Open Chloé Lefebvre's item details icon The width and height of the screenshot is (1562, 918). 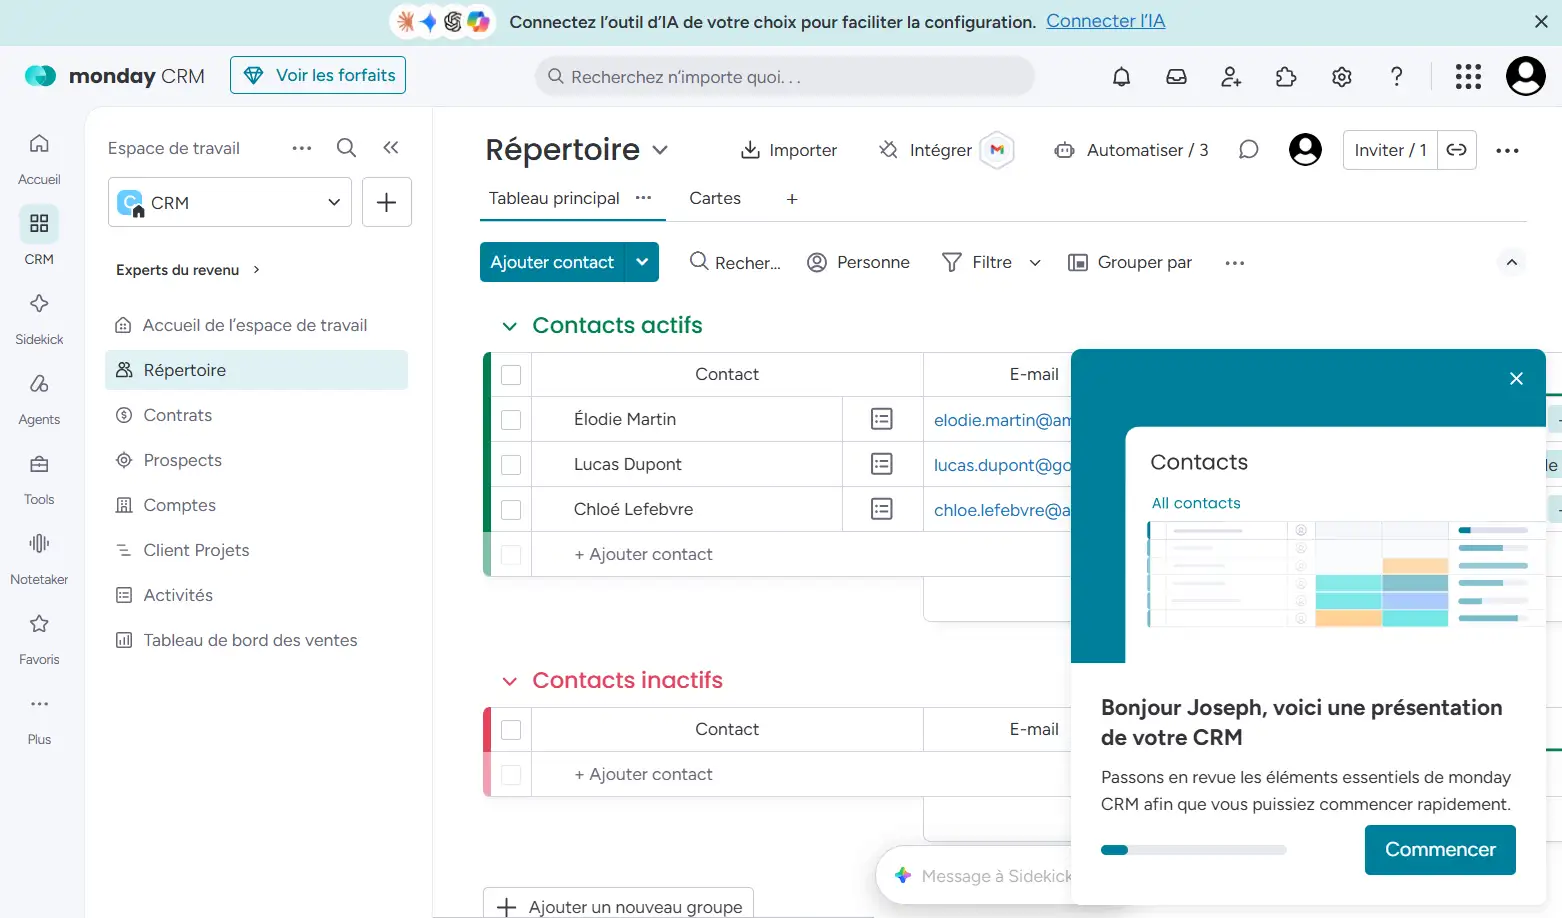tap(882, 509)
